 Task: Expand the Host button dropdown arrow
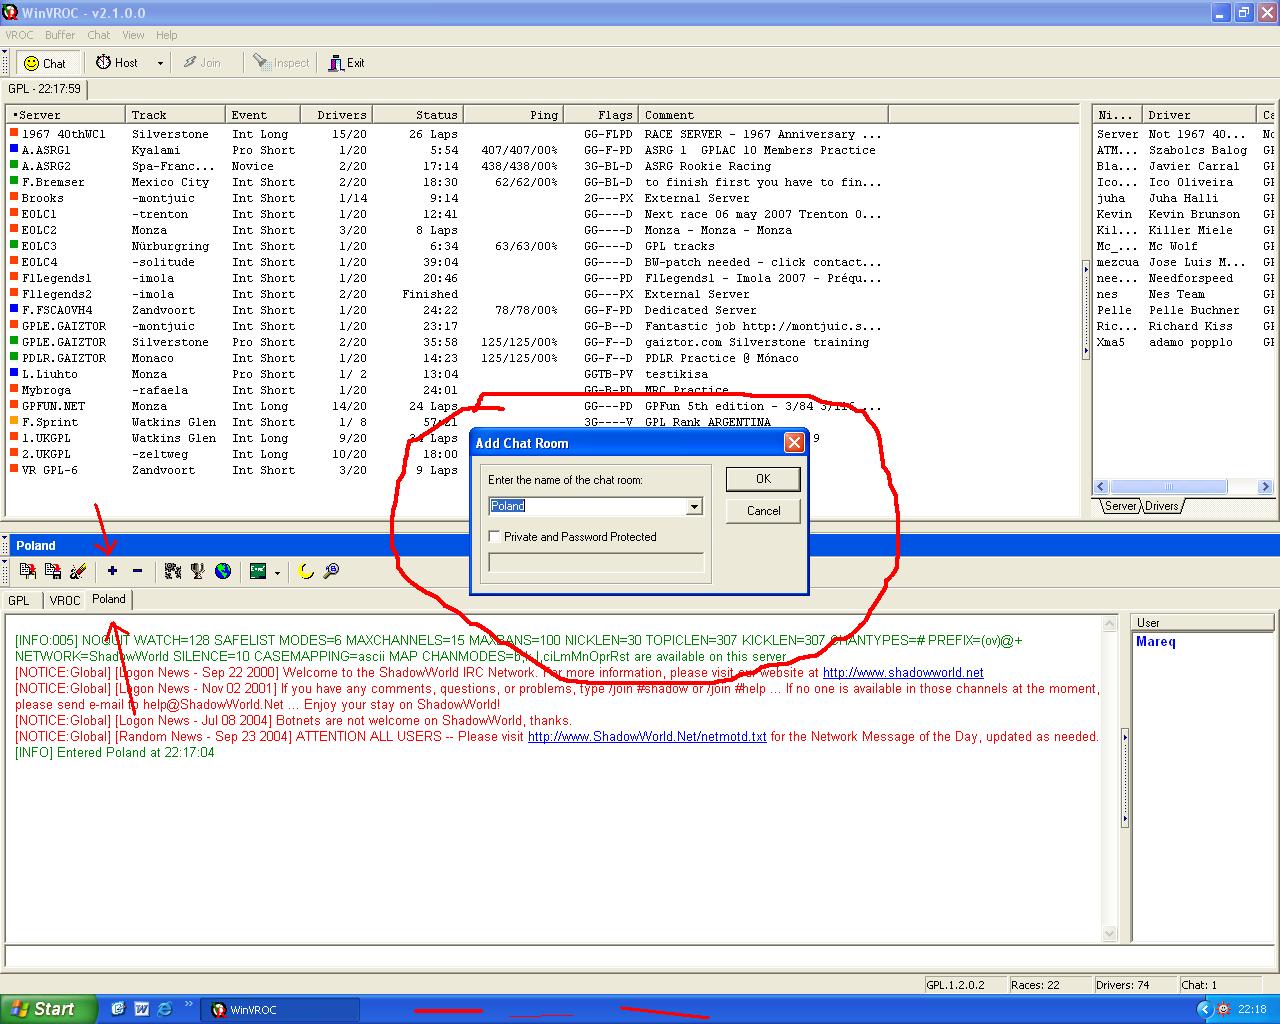click(160, 63)
